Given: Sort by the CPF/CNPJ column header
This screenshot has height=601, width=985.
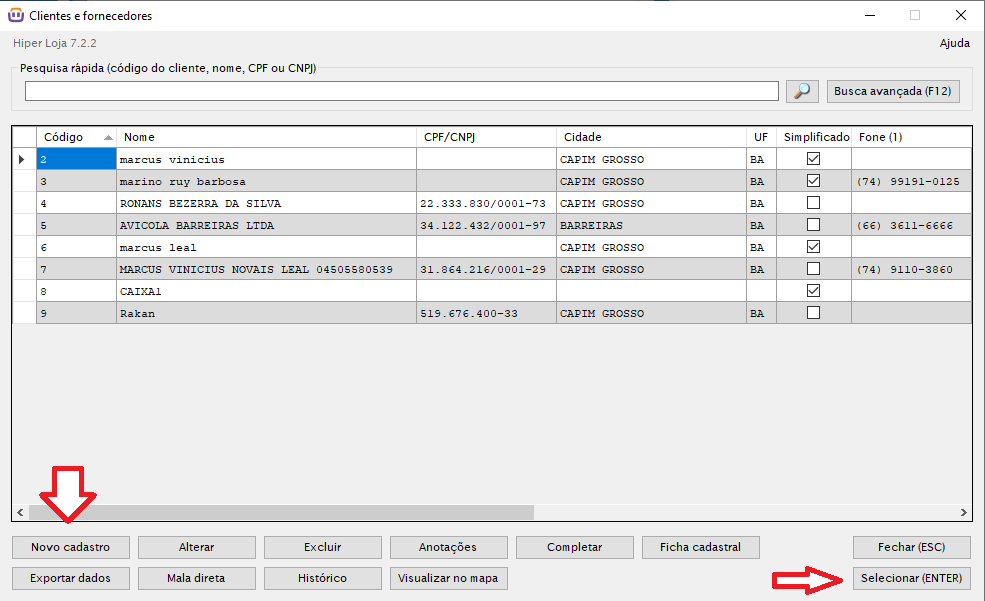Looking at the screenshot, I should point(486,137).
